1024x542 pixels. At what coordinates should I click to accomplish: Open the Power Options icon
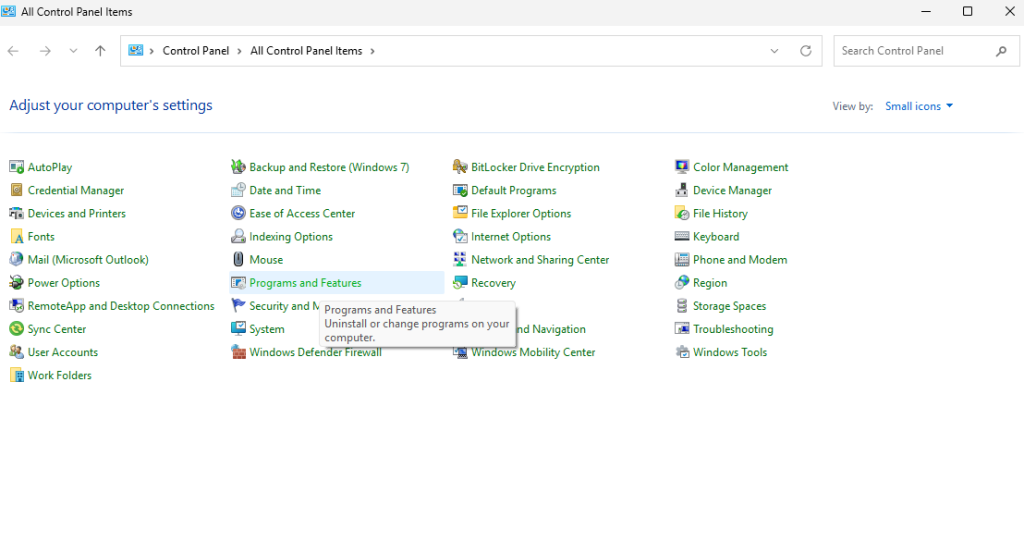click(16, 283)
